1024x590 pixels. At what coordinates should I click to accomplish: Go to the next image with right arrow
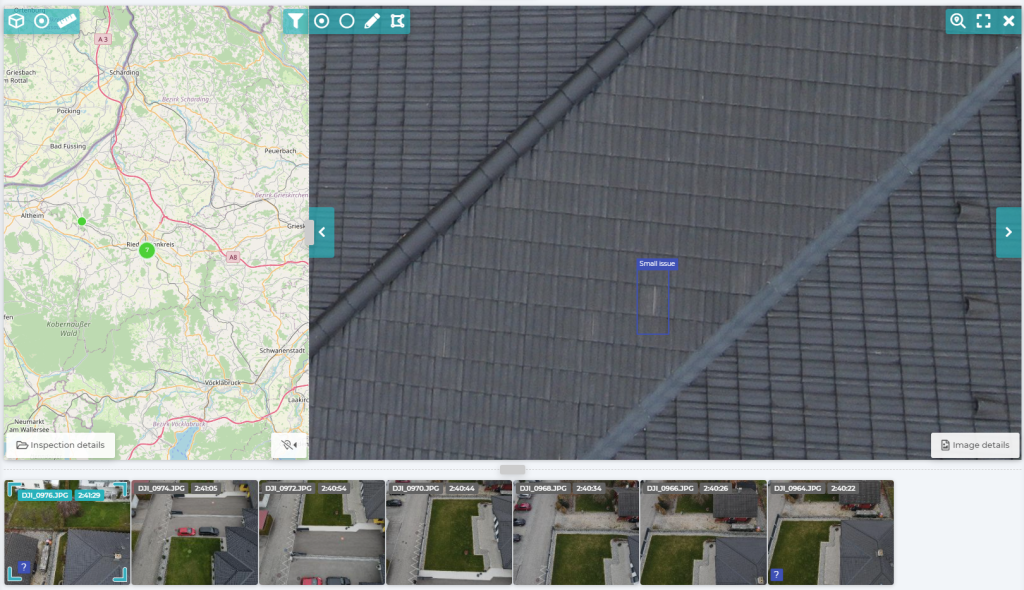[x=1008, y=232]
